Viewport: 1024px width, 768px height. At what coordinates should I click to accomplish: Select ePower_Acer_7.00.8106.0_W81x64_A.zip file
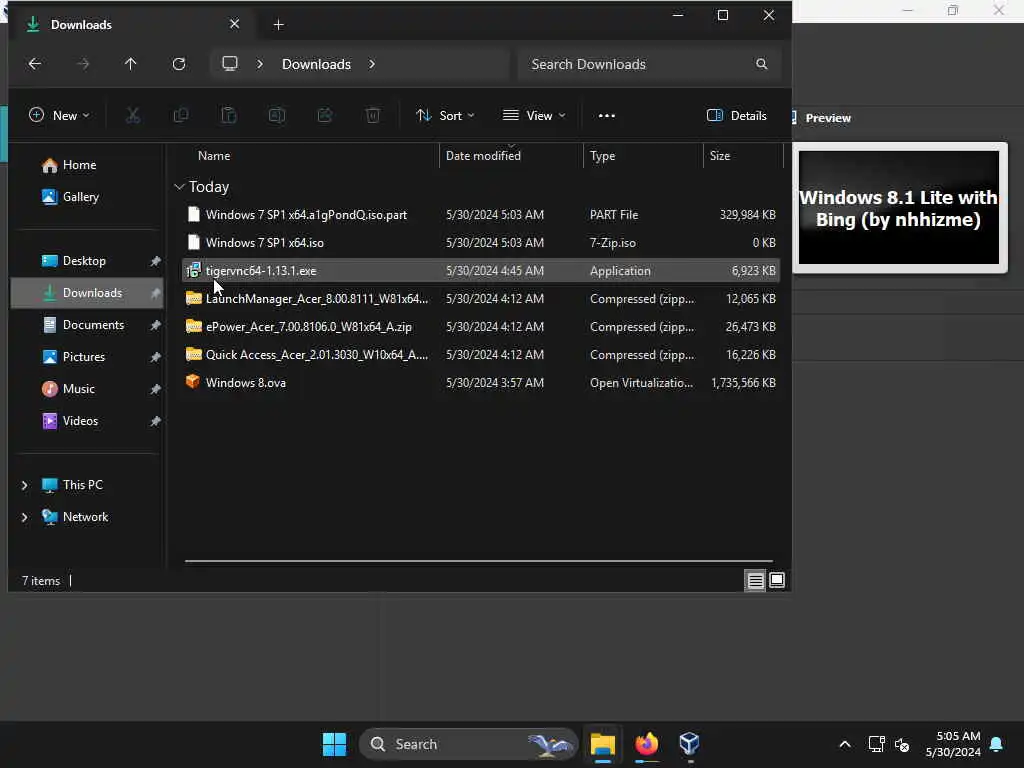481,327
